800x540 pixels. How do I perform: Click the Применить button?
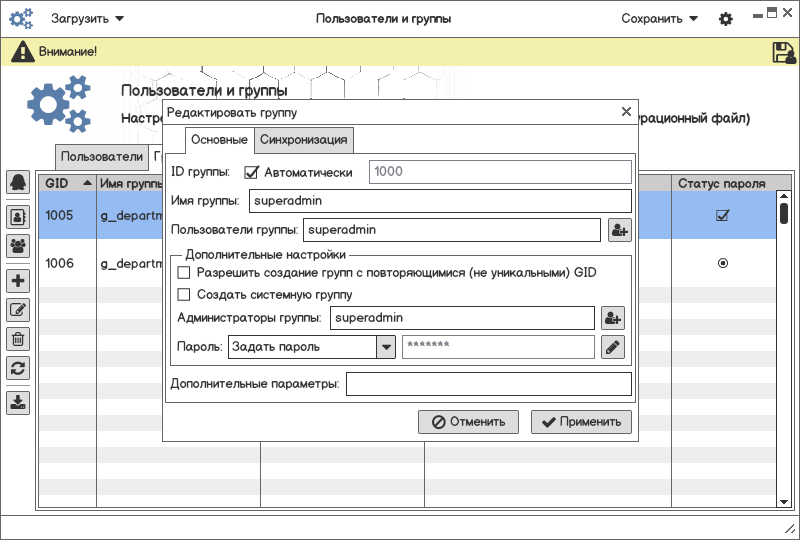(x=582, y=422)
